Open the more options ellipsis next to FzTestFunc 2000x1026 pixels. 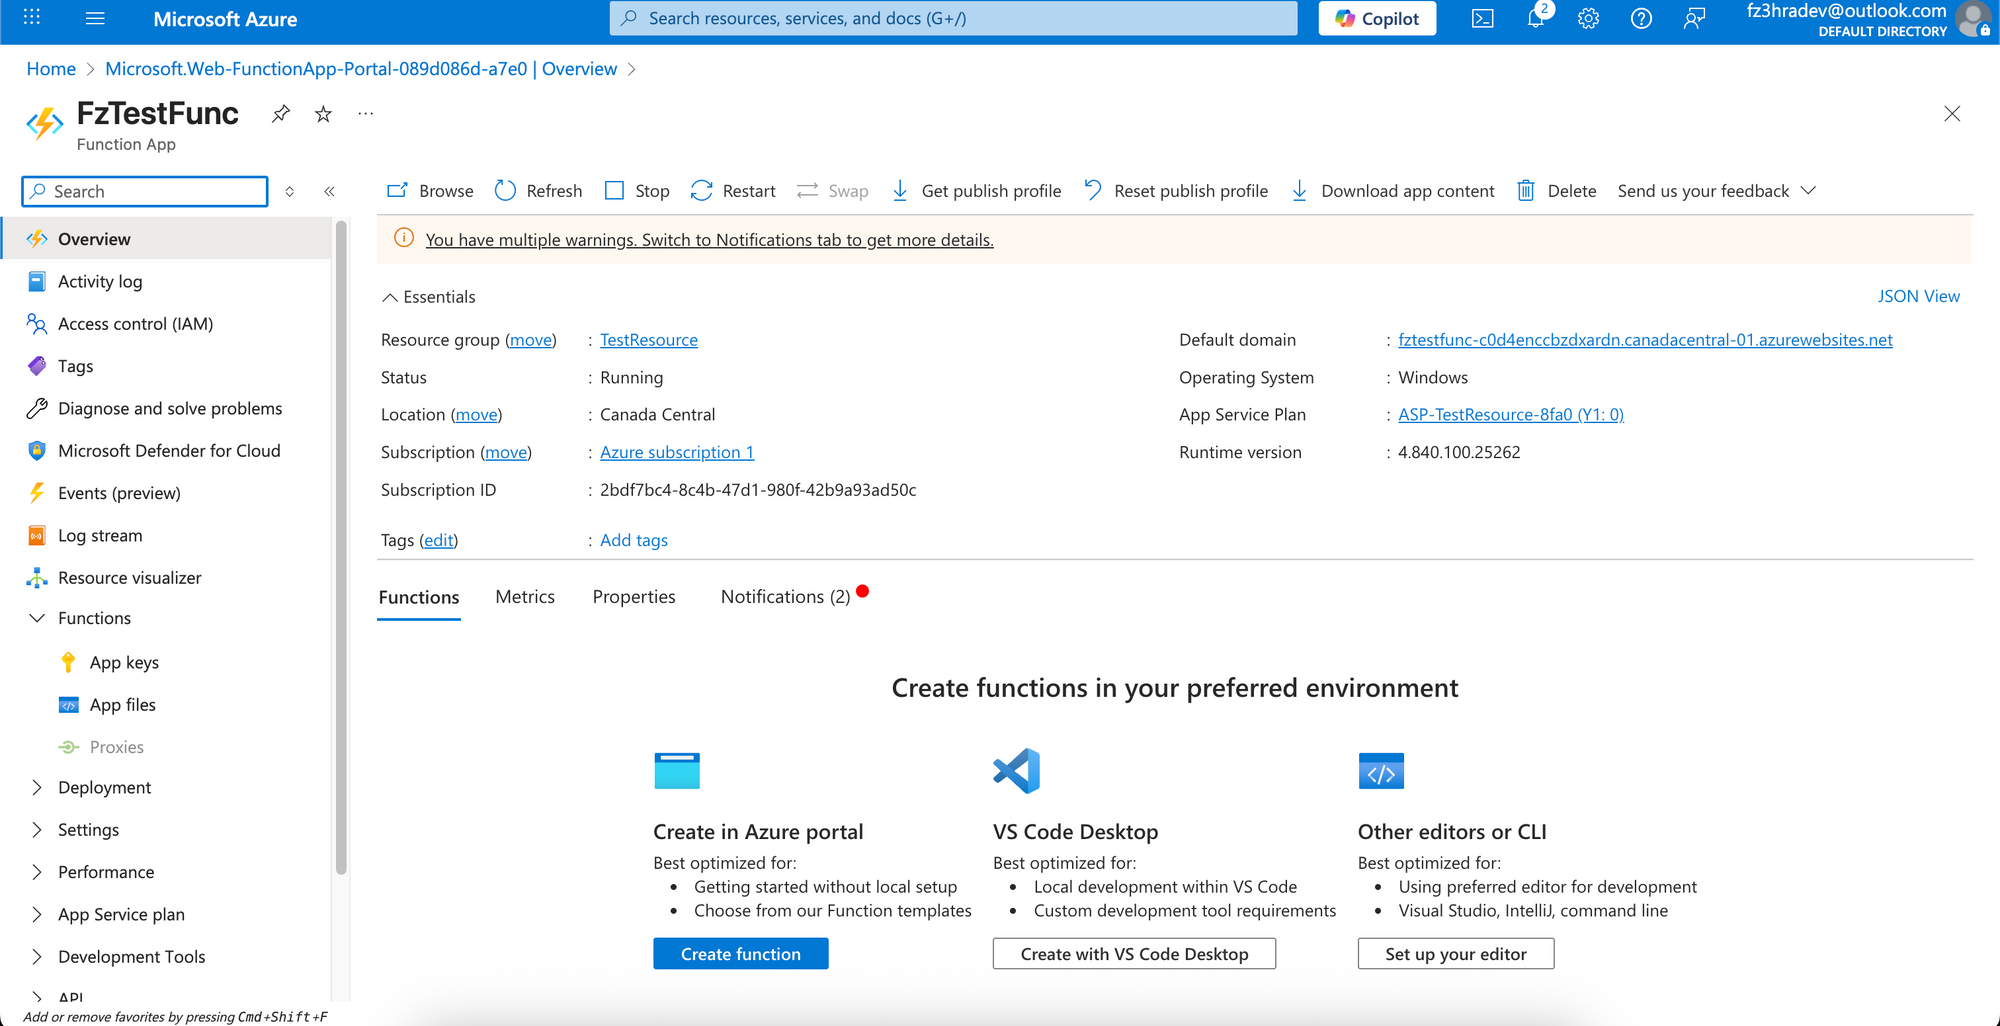coord(366,114)
